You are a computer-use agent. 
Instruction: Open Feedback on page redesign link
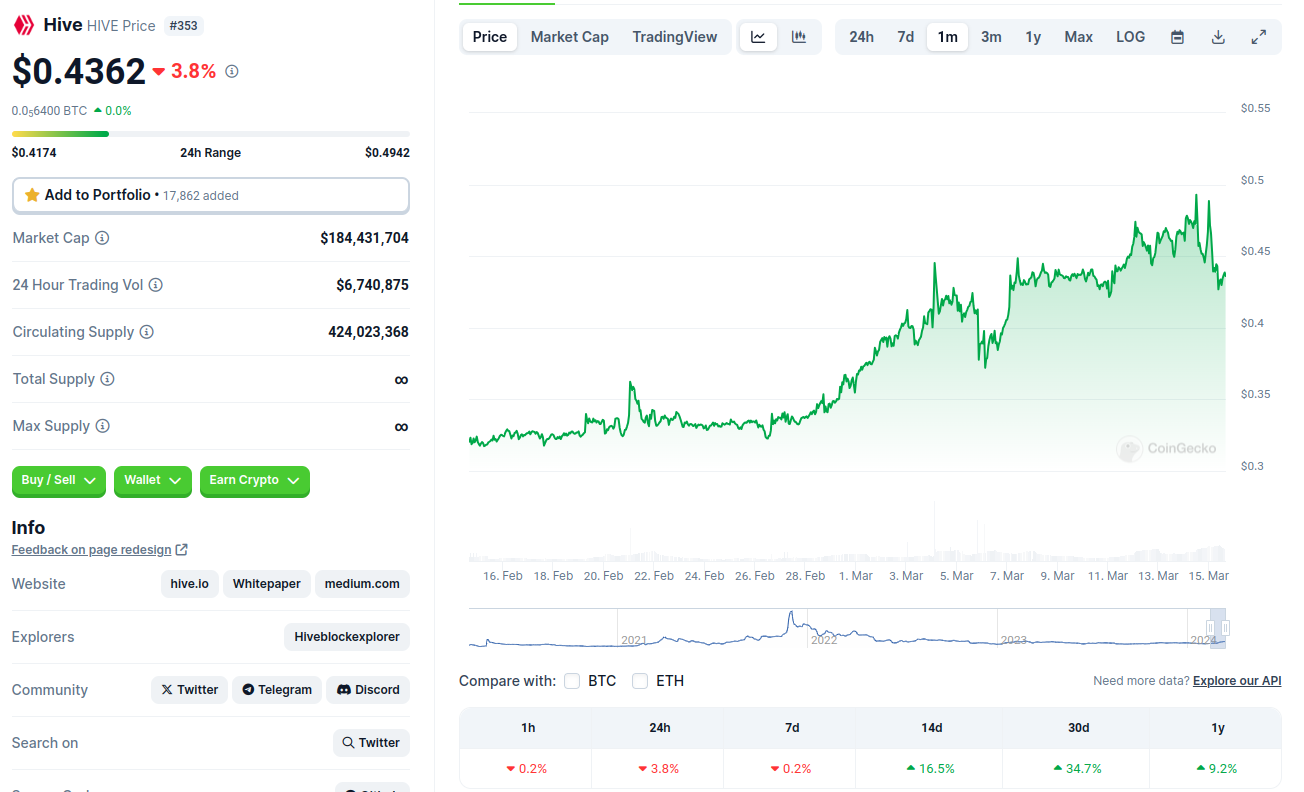pos(91,550)
